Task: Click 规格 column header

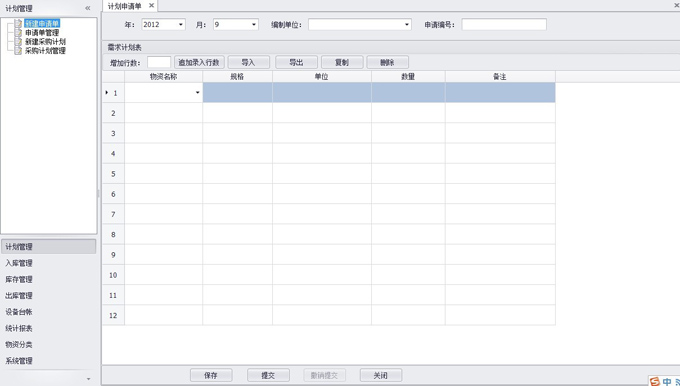Action: tap(237, 77)
